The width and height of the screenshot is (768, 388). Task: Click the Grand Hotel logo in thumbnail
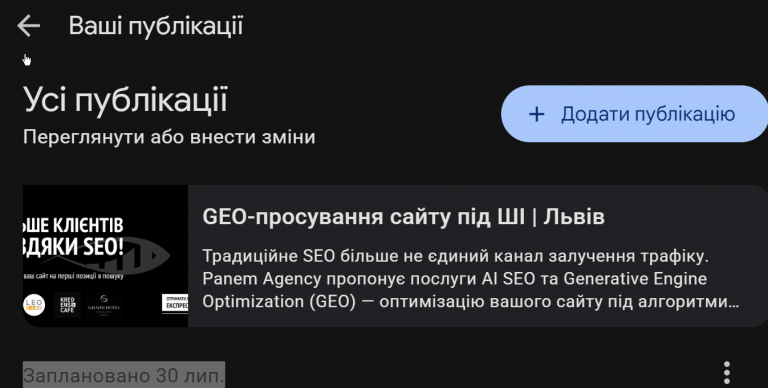[104, 305]
